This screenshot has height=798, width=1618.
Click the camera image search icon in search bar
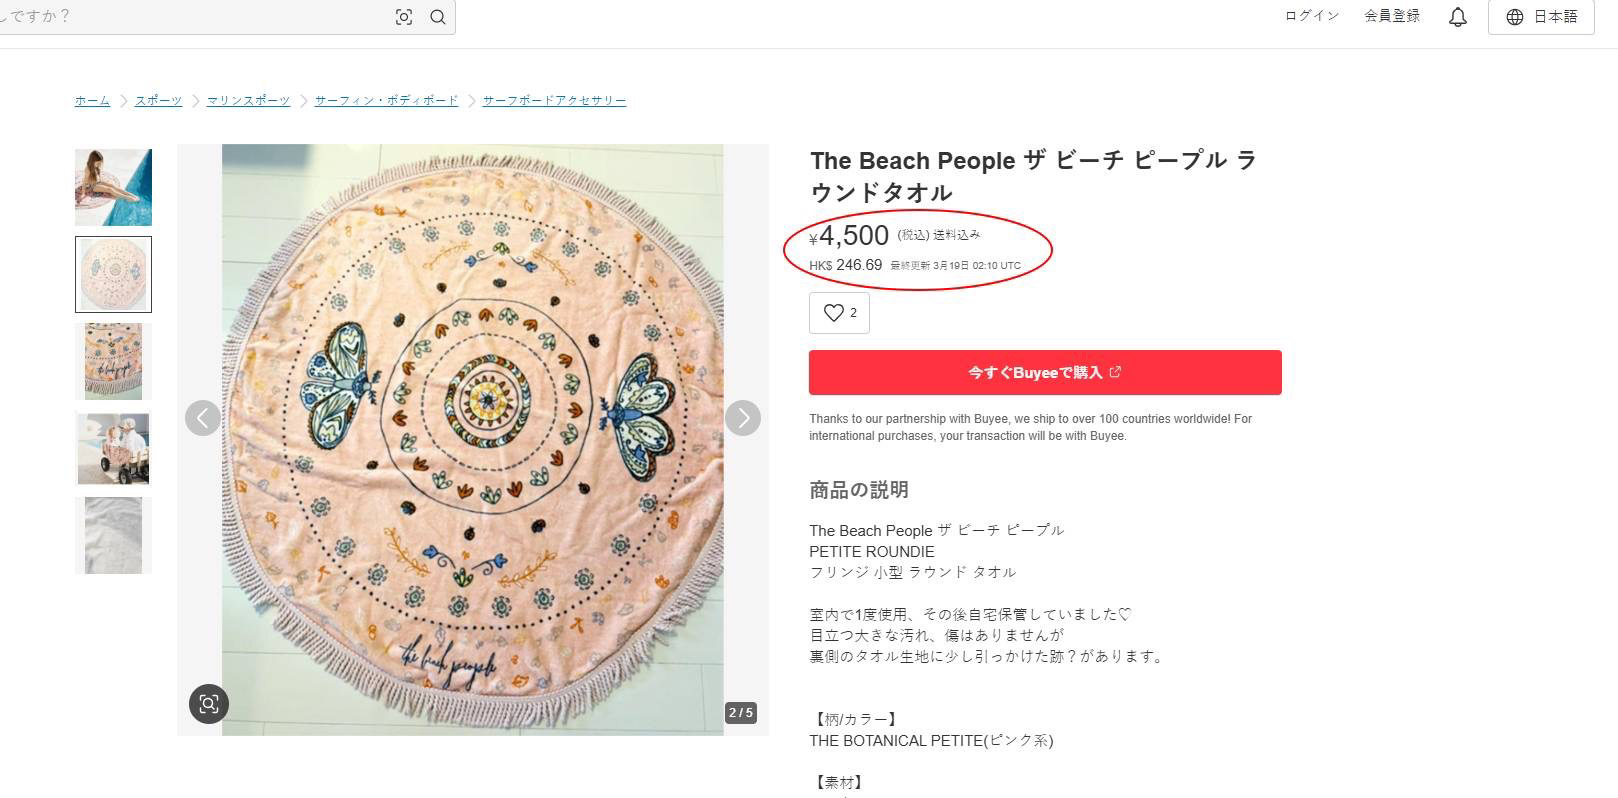coord(404,17)
